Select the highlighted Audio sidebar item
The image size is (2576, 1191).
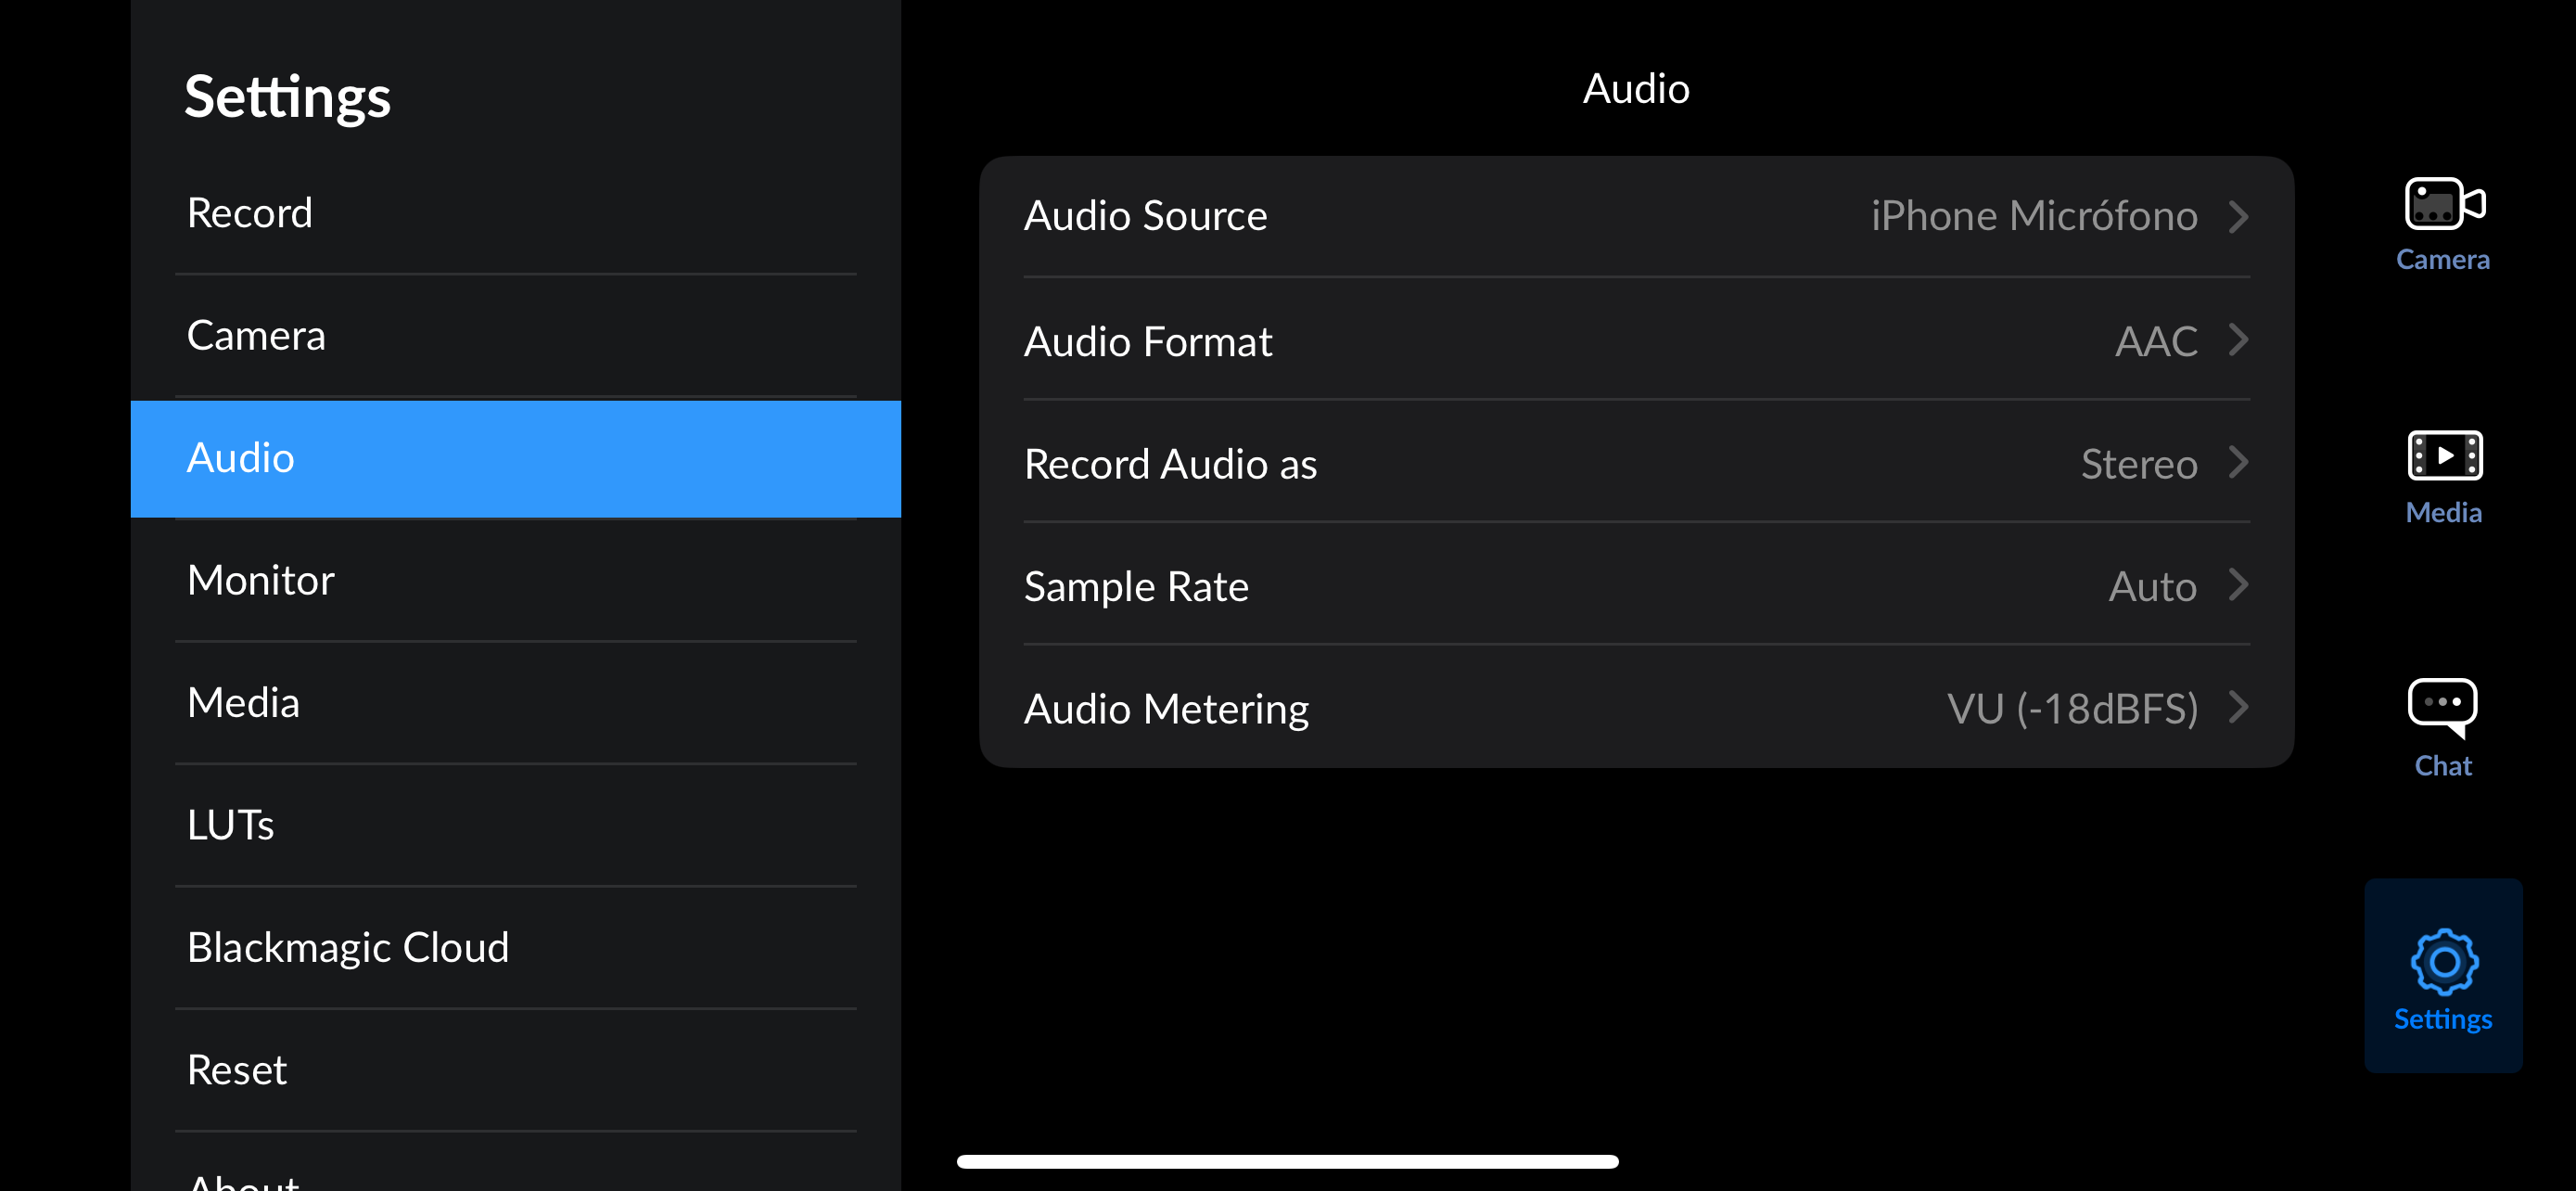coord(241,458)
